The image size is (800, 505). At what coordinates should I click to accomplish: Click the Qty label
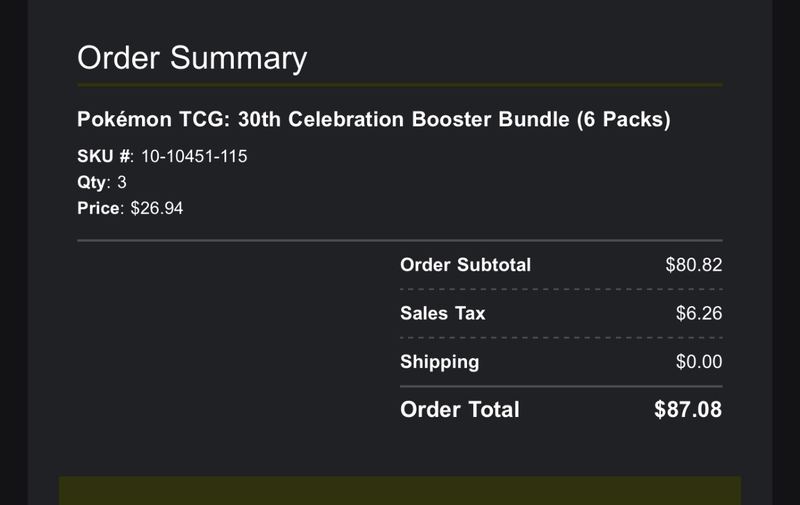[x=92, y=183]
